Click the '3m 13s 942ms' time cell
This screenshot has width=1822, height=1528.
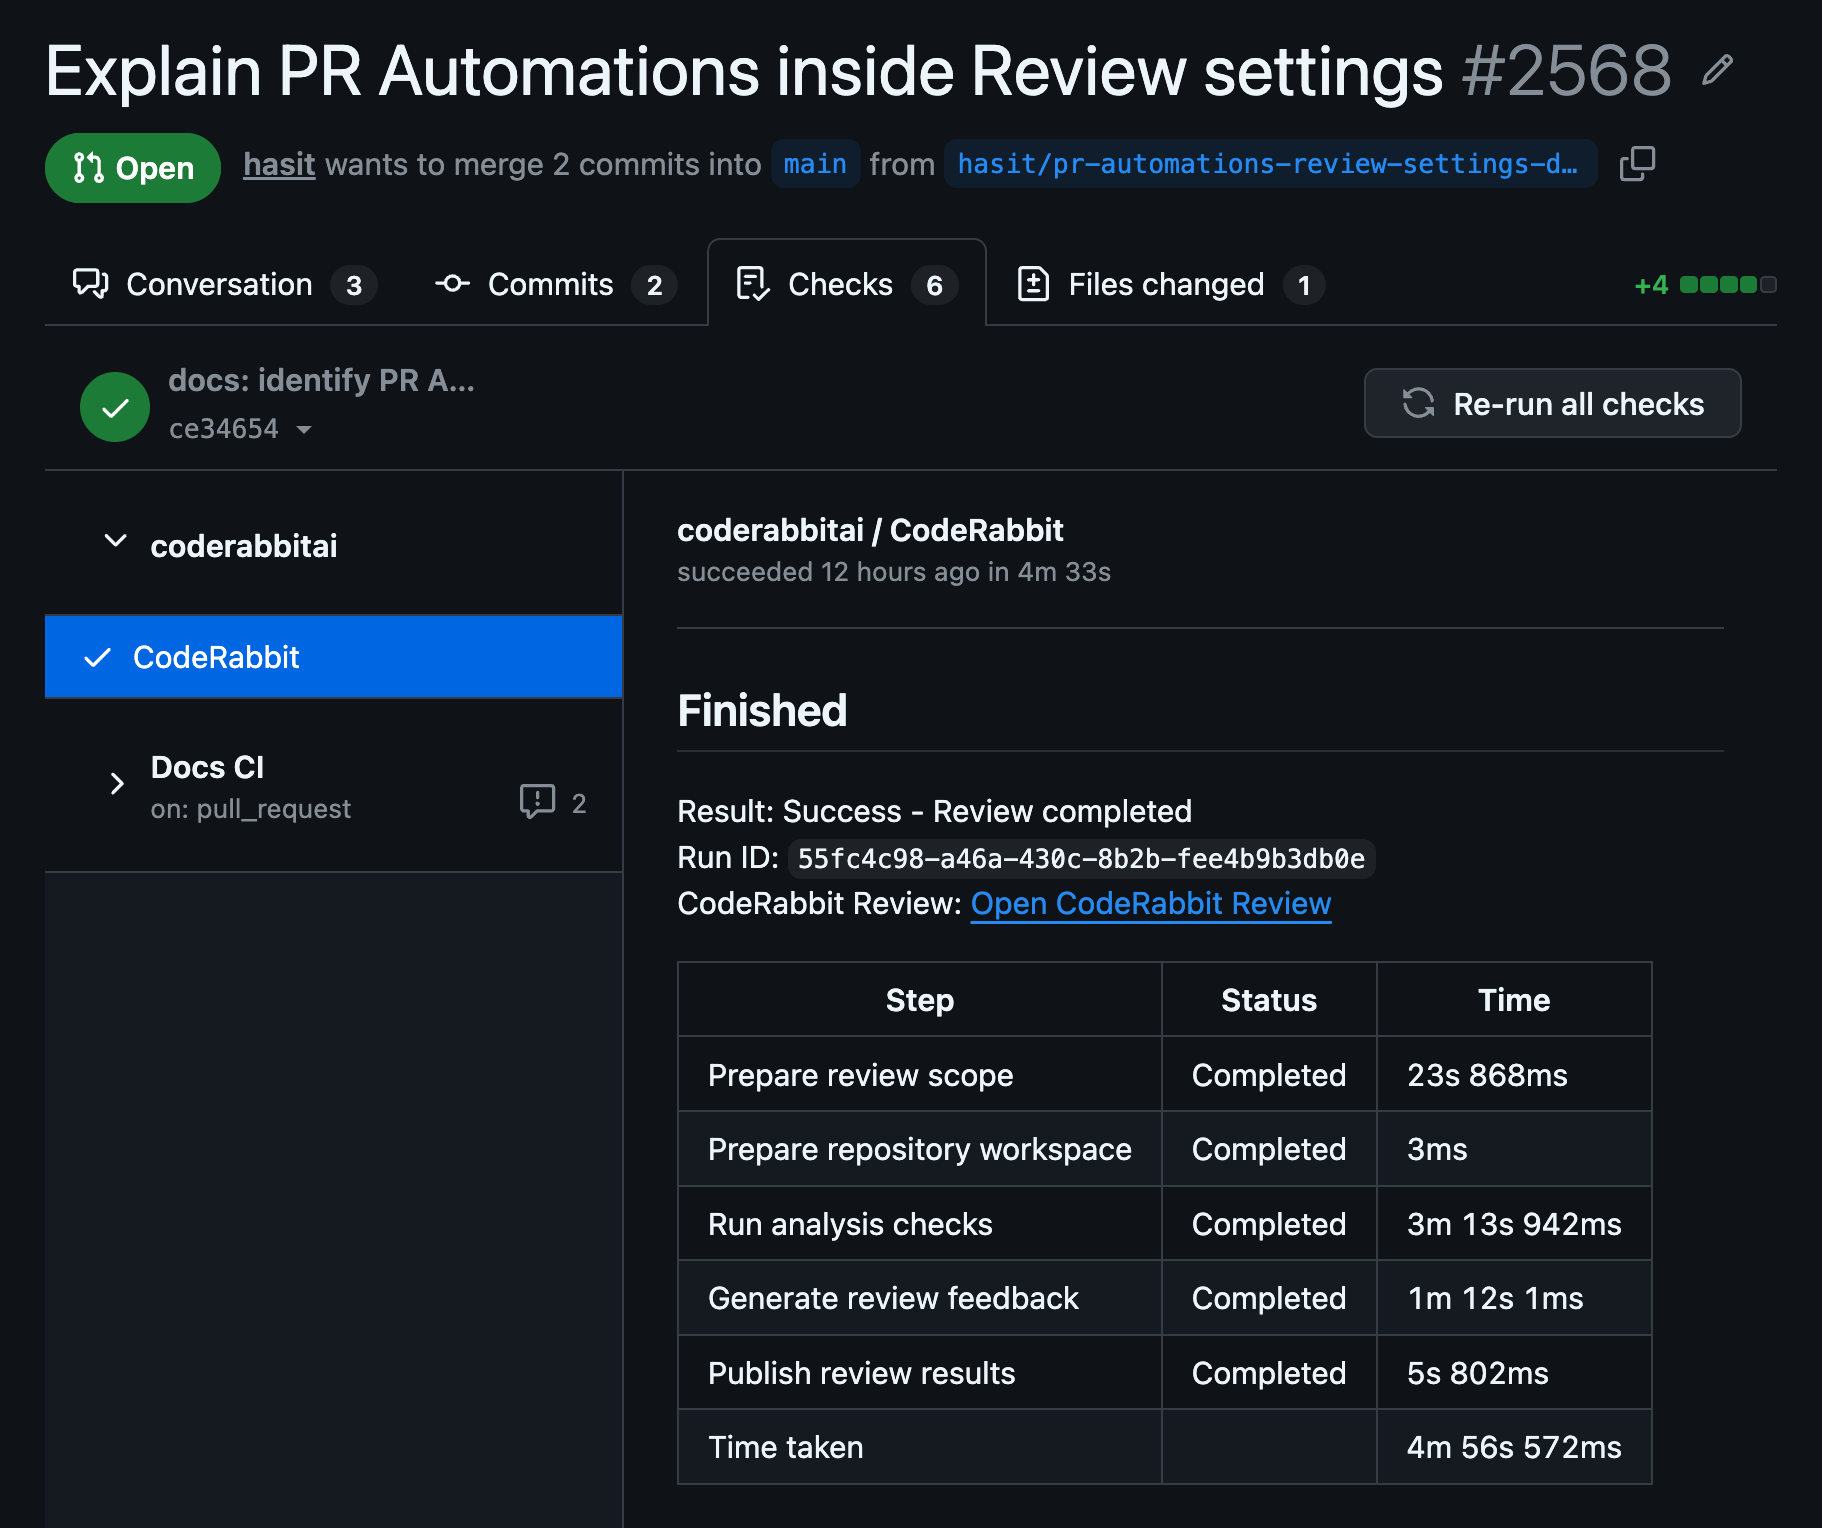click(1514, 1224)
